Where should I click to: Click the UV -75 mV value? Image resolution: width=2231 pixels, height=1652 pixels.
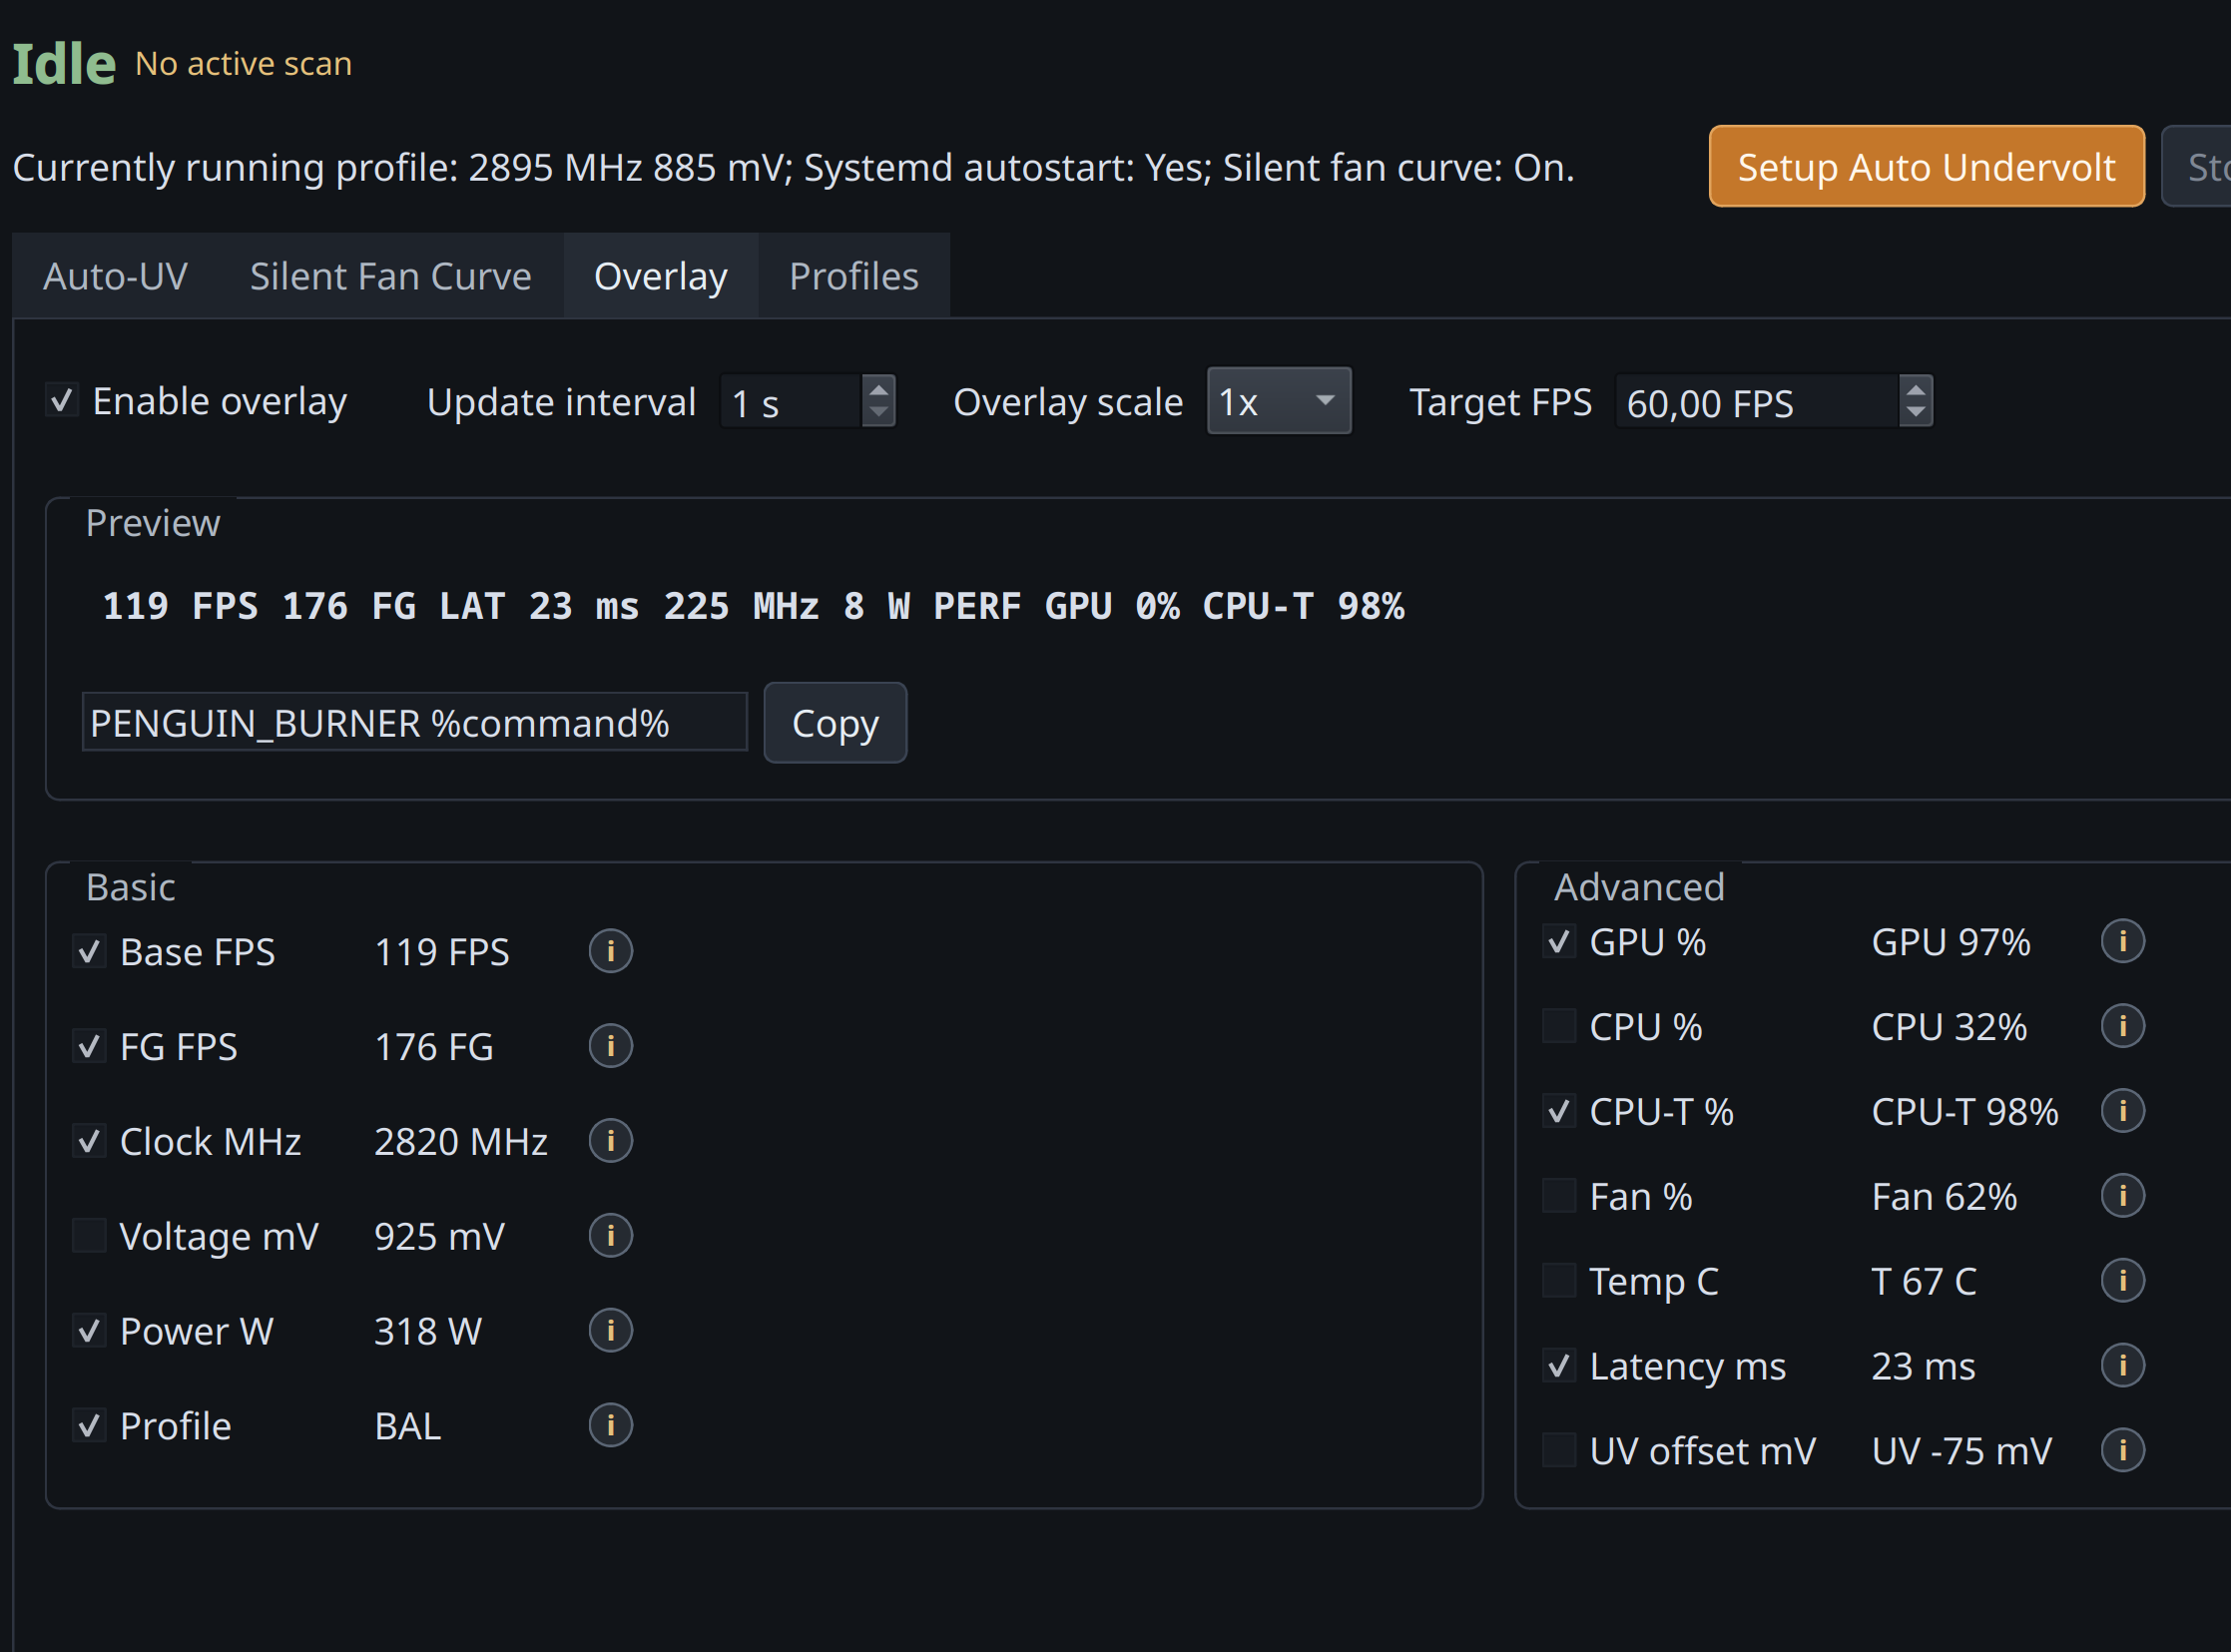(x=1962, y=1452)
